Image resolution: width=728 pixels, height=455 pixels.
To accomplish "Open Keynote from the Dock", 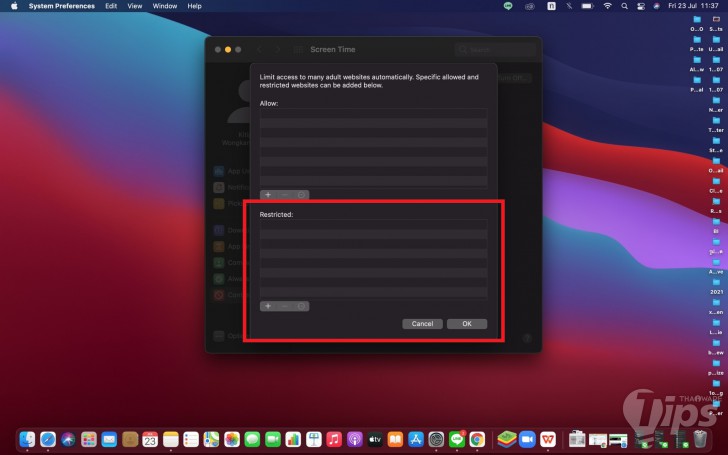I will 313,439.
